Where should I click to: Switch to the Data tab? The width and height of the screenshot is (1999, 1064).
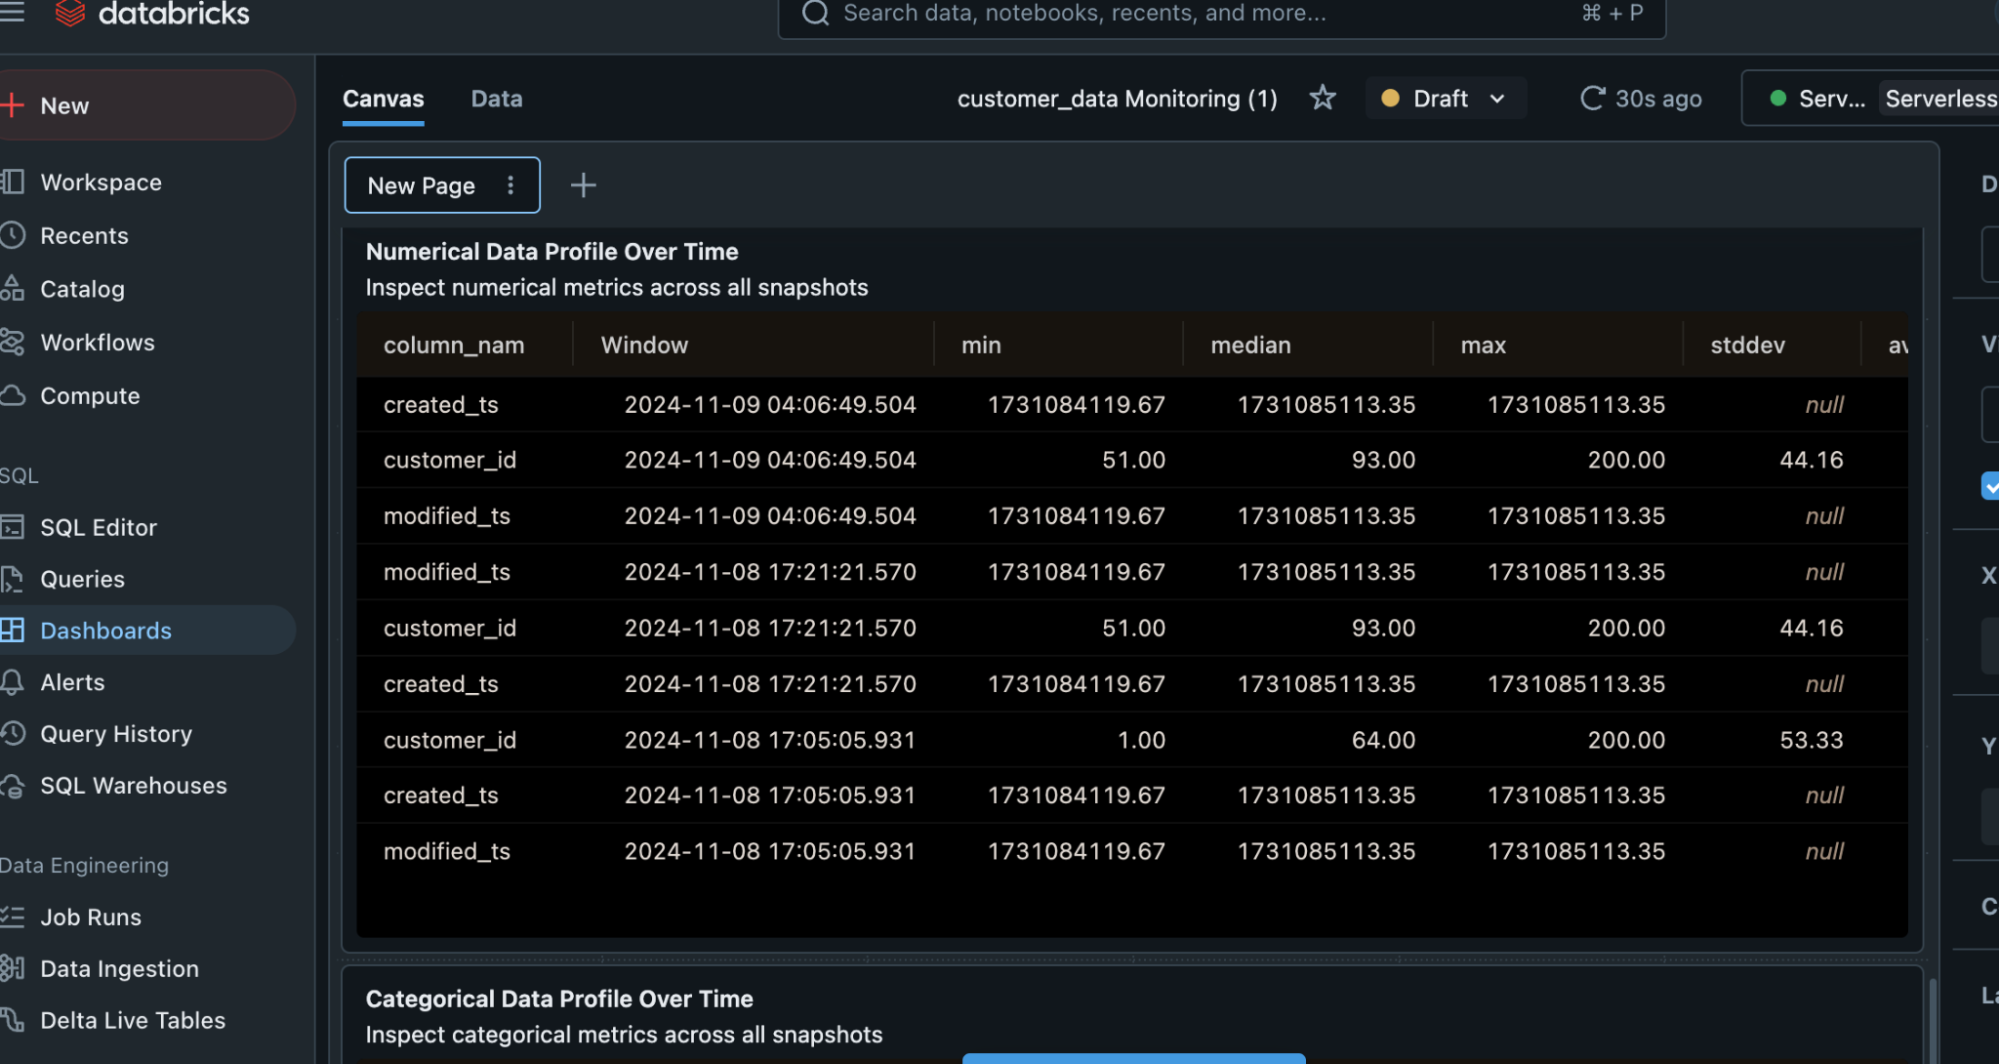(496, 99)
